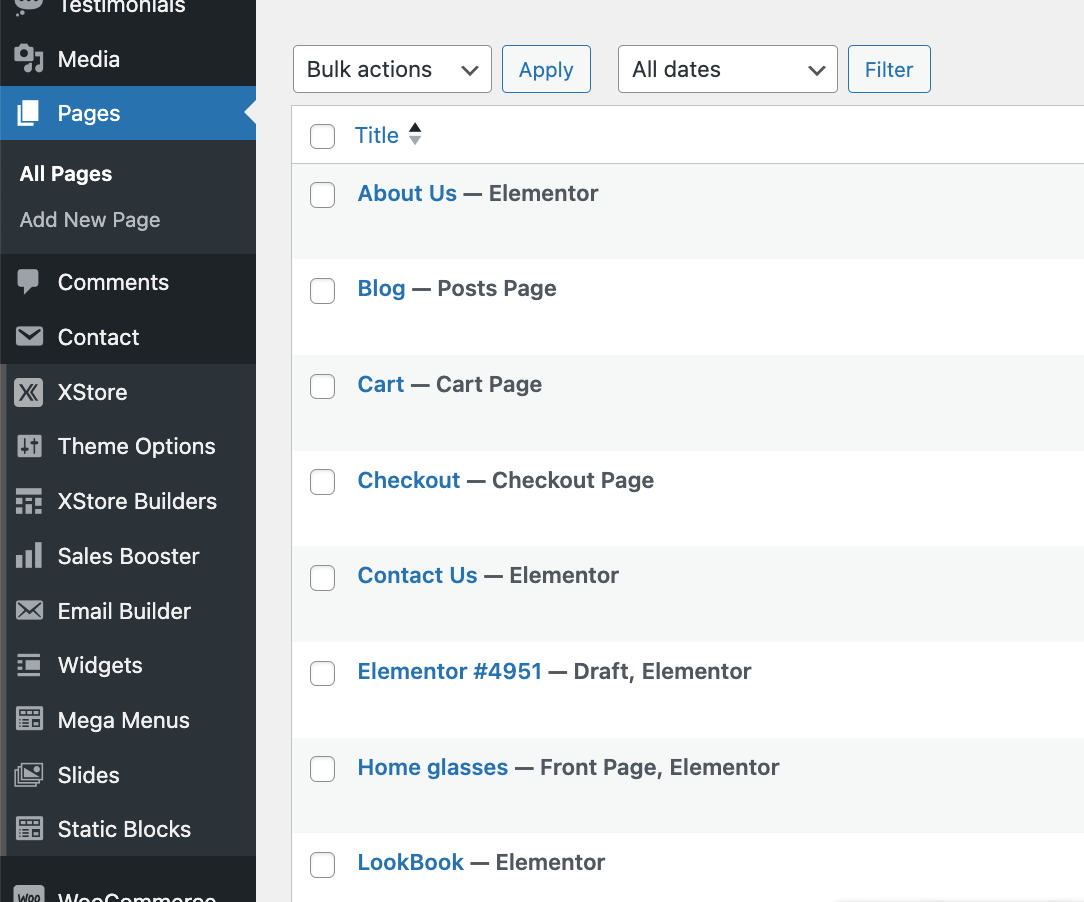Open the Home glasses page link
The image size is (1084, 902).
[433, 767]
